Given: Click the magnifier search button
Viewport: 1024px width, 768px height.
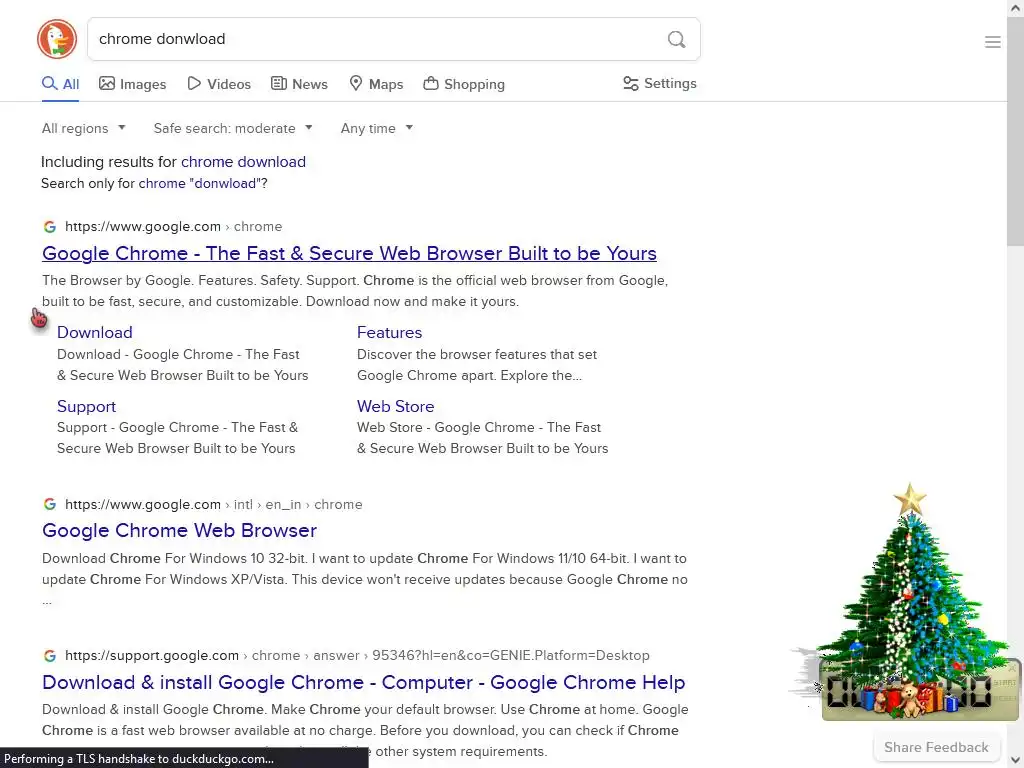Looking at the screenshot, I should point(677,39).
